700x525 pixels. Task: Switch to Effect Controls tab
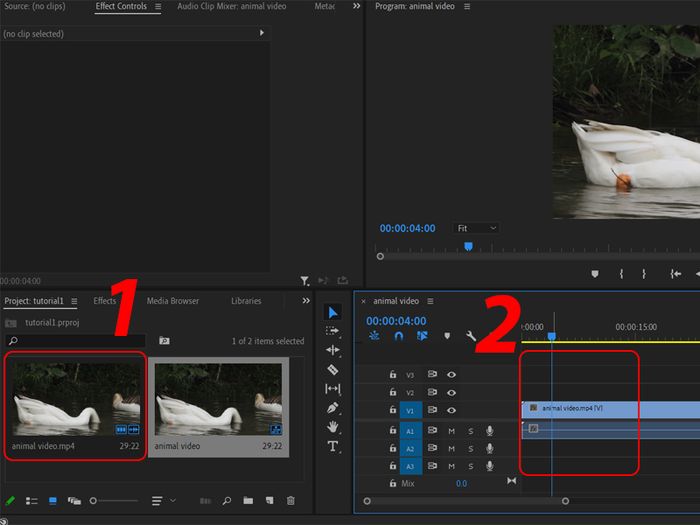[x=121, y=6]
